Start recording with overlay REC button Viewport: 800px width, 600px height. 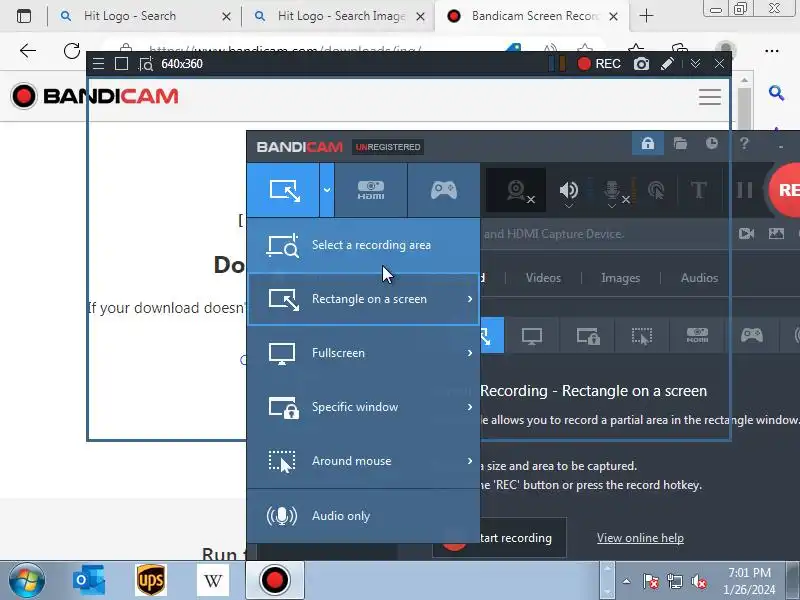point(599,64)
